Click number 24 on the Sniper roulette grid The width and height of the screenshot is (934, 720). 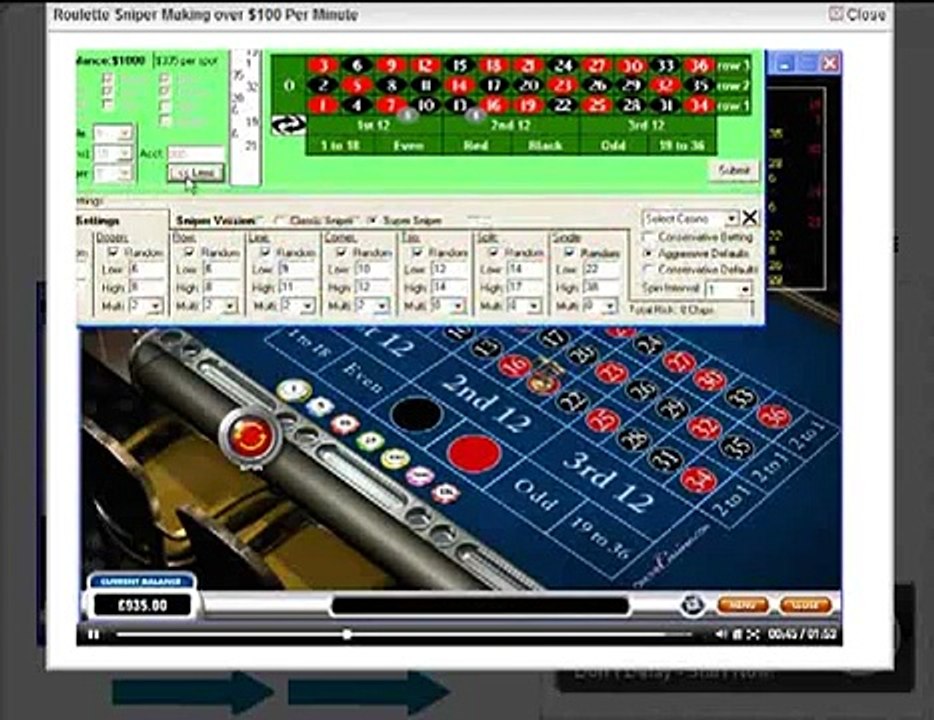(x=563, y=65)
